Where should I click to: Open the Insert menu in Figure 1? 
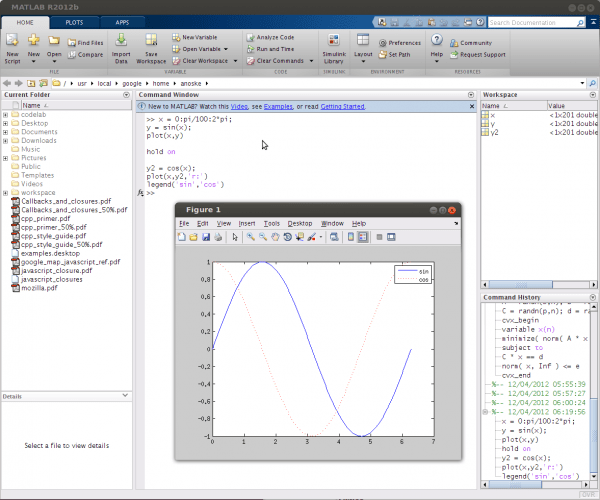coord(247,223)
